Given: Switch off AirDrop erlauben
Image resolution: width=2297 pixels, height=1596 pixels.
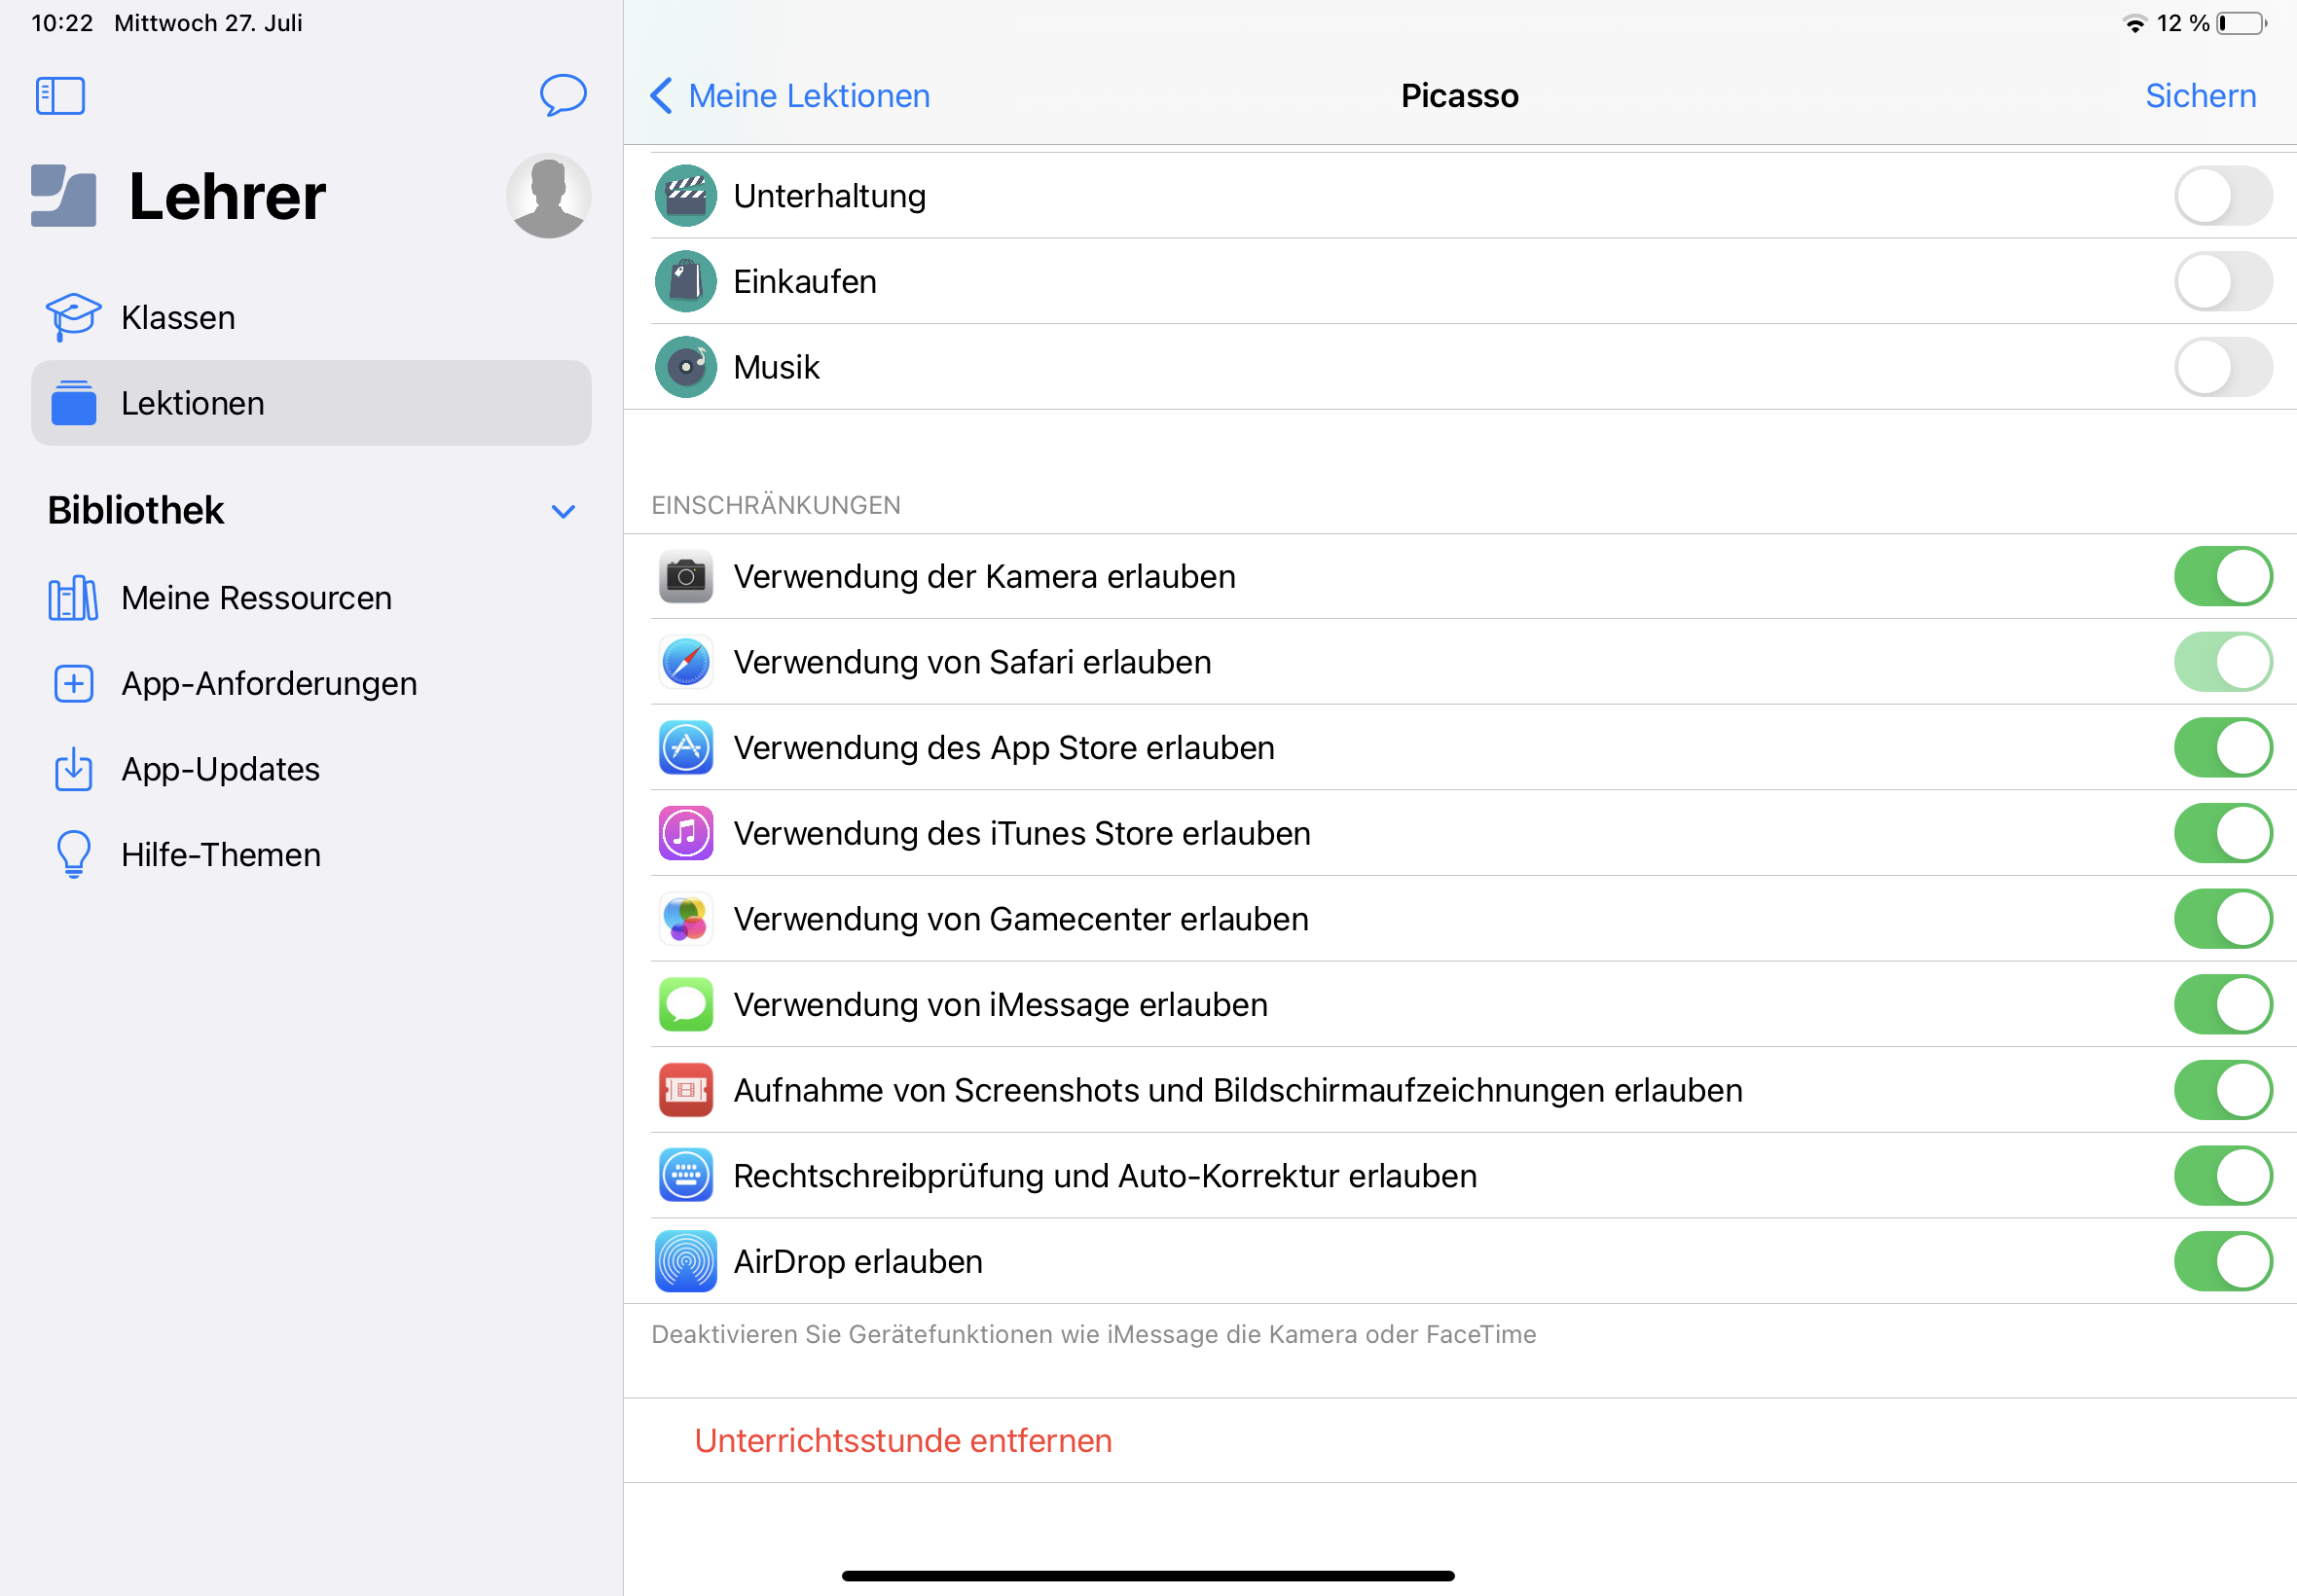Looking at the screenshot, I should (x=2223, y=1261).
